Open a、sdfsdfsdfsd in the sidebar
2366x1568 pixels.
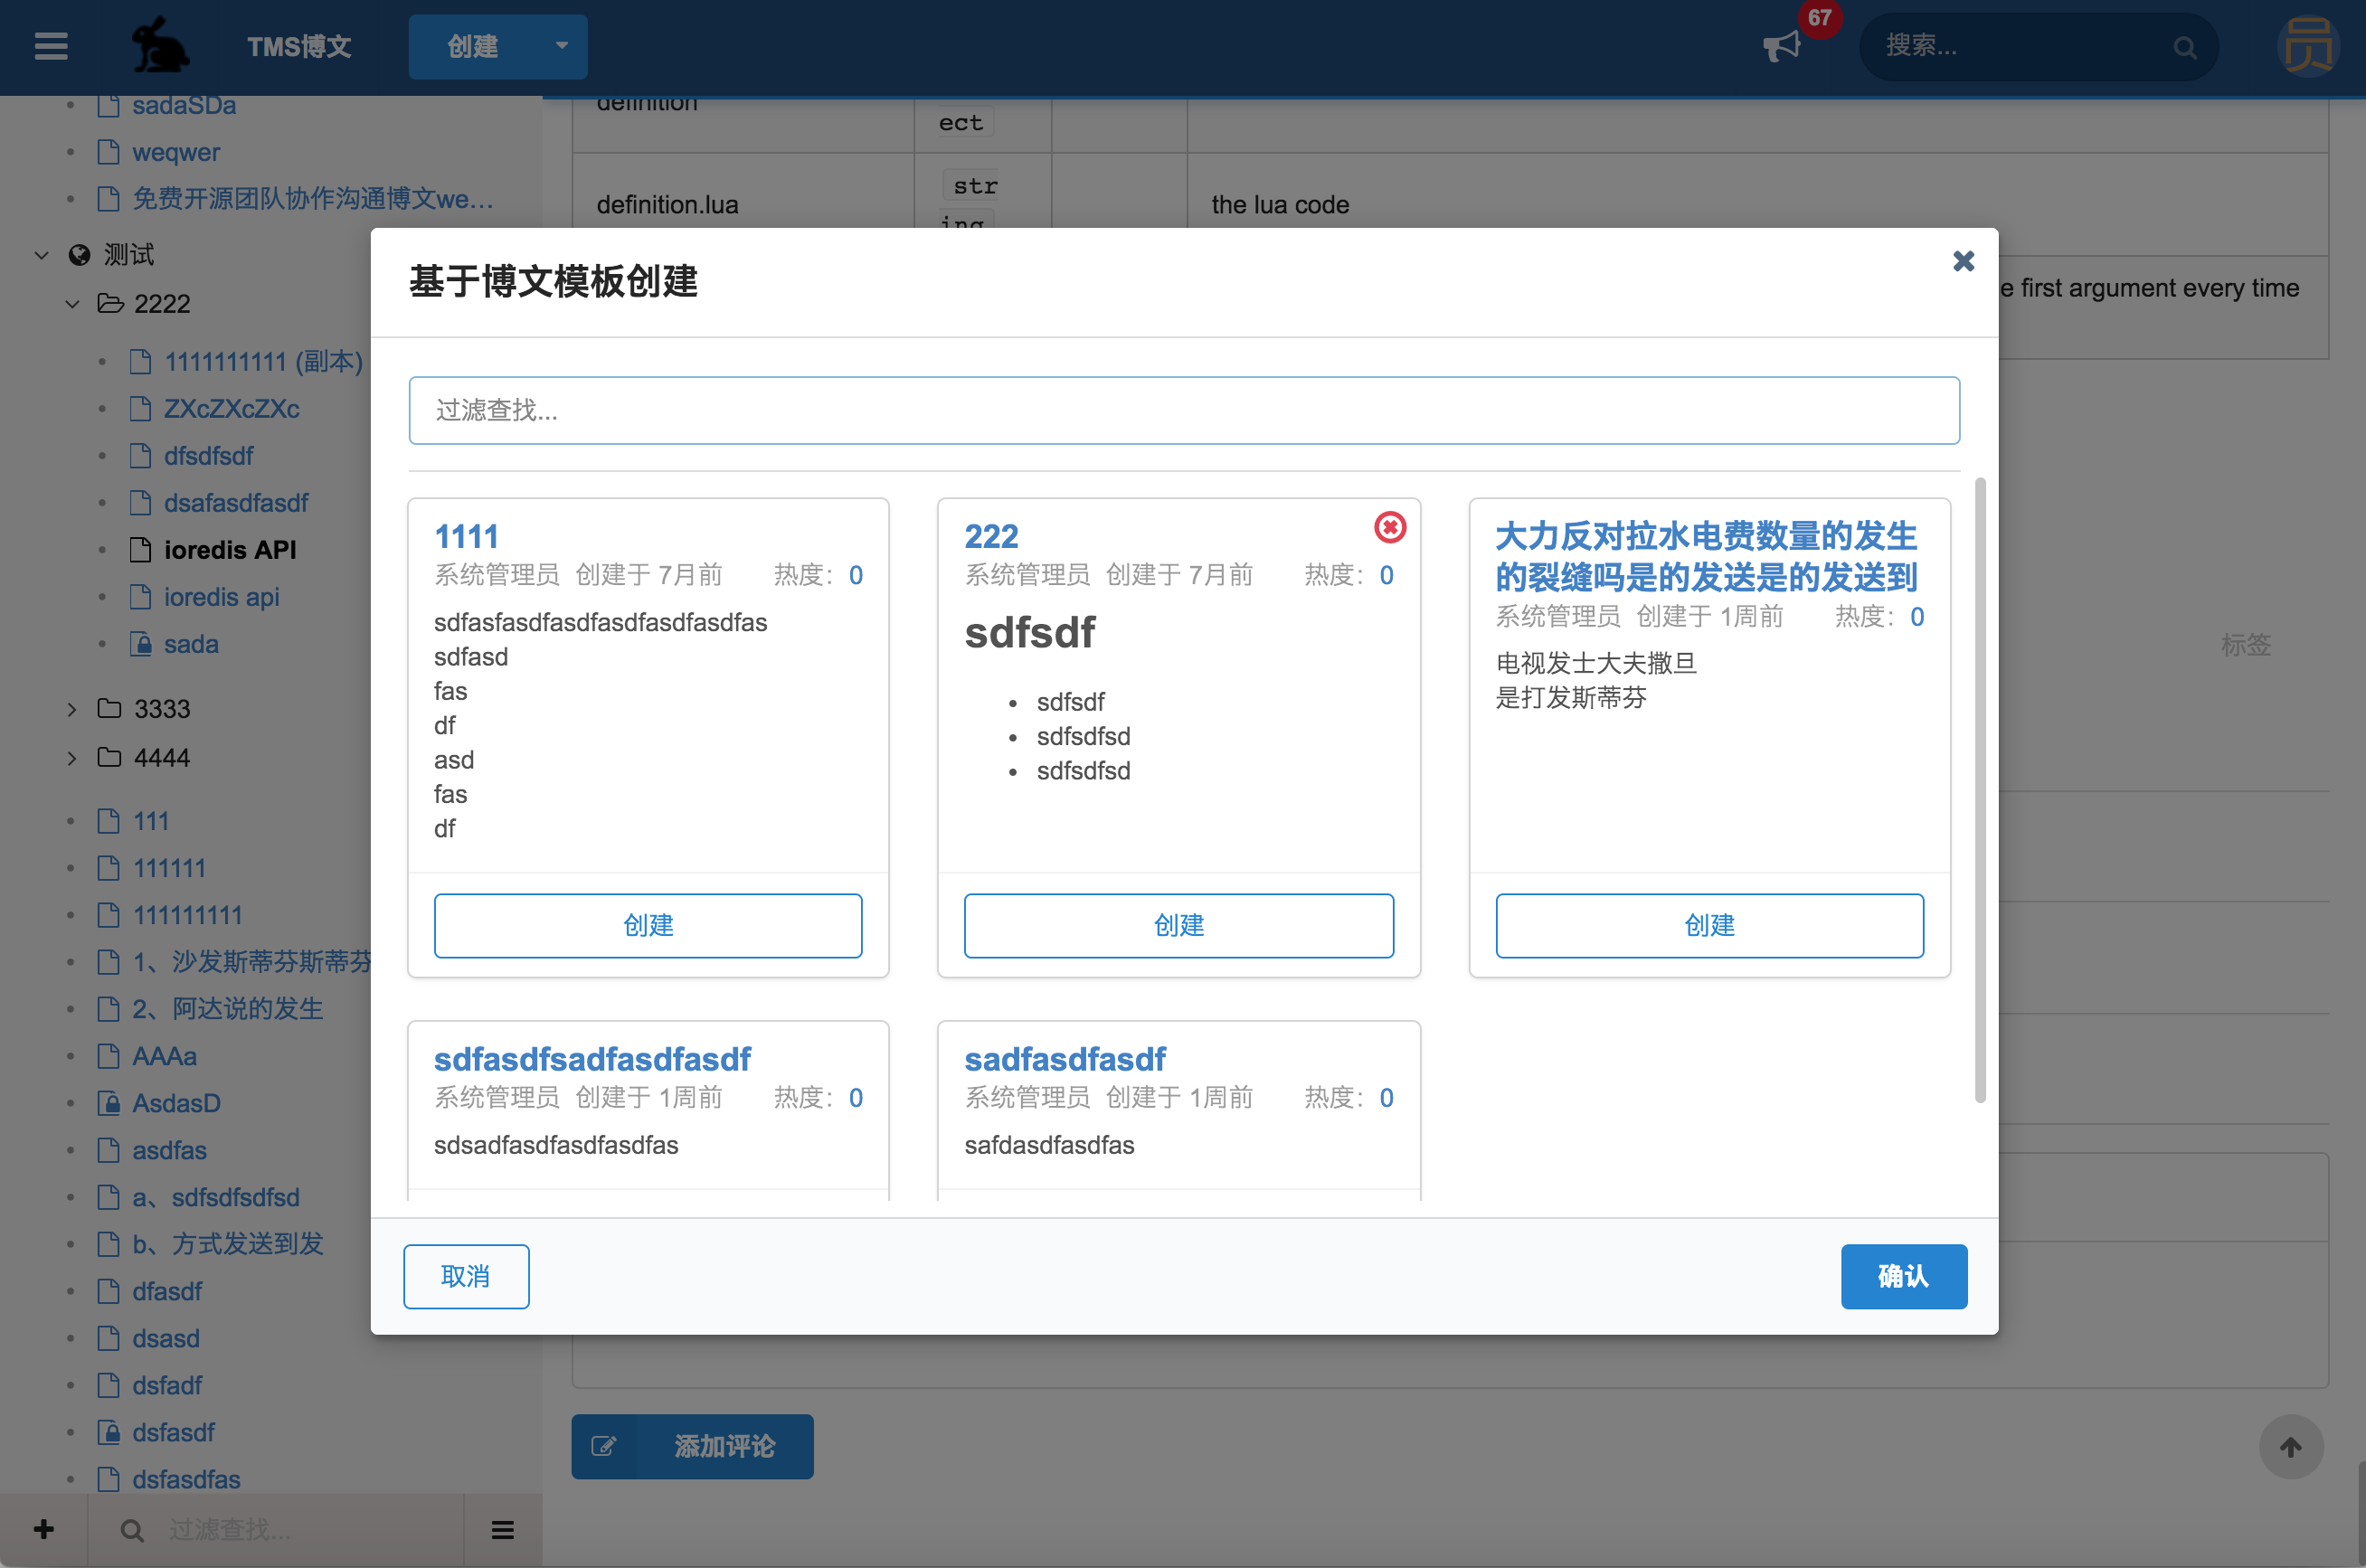(216, 1196)
